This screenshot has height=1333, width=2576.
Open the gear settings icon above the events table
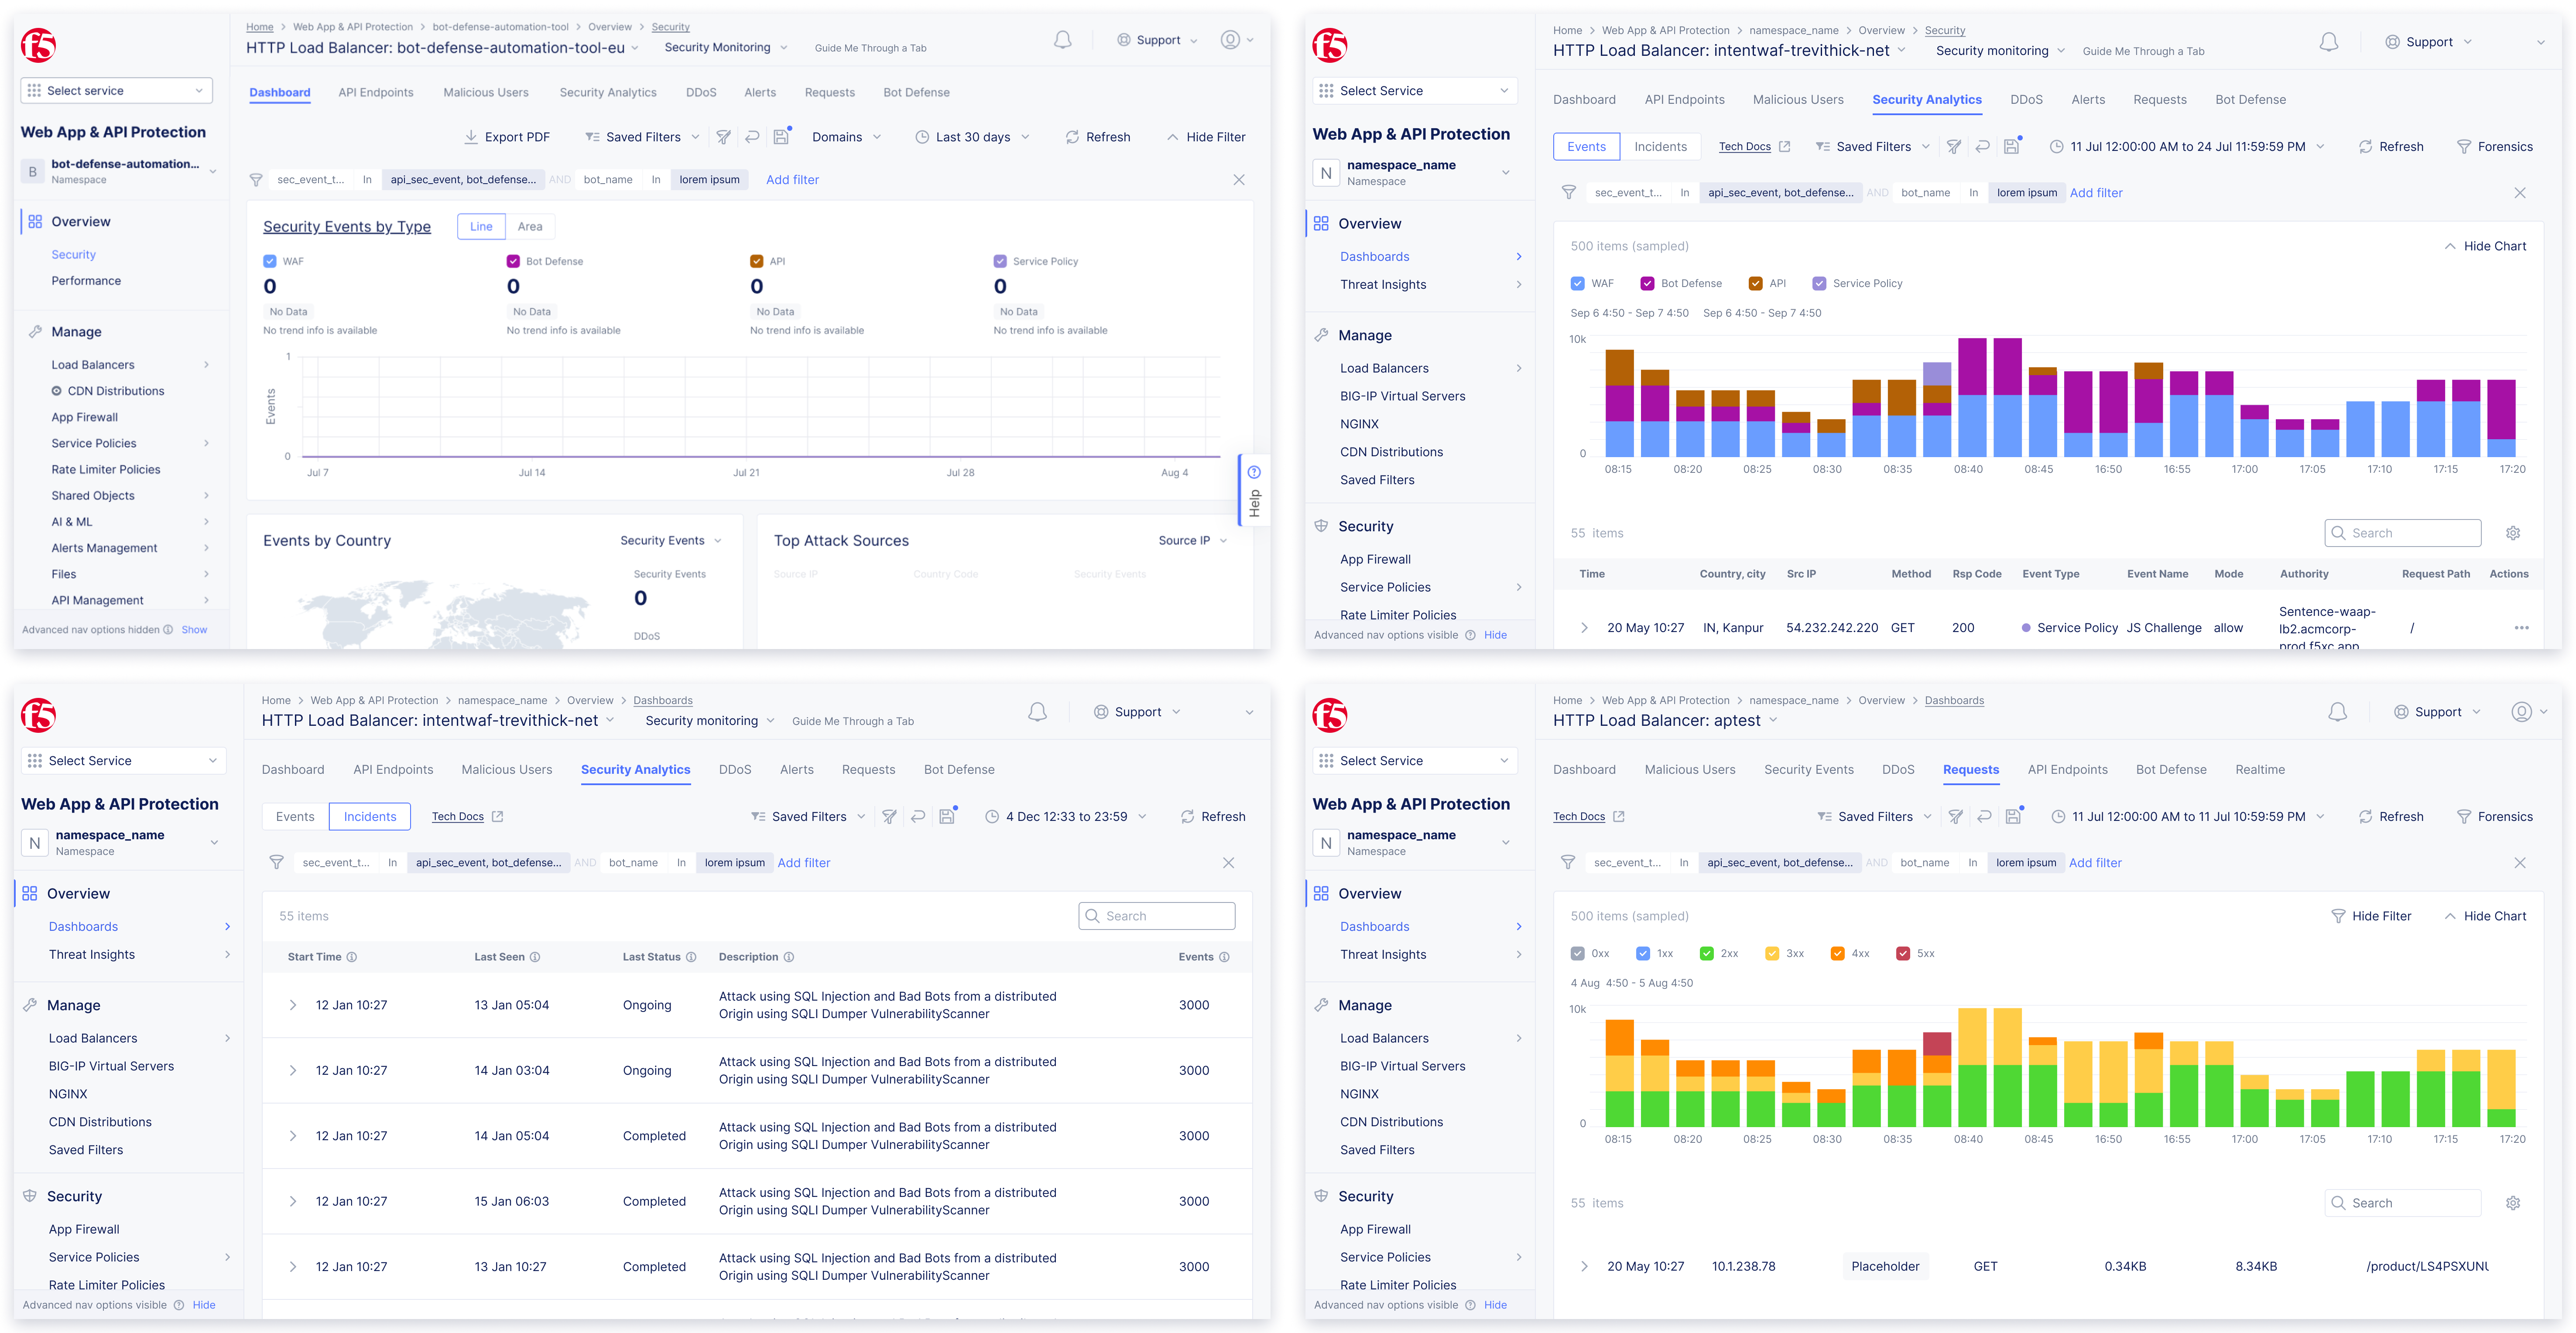pyautogui.click(x=2514, y=532)
